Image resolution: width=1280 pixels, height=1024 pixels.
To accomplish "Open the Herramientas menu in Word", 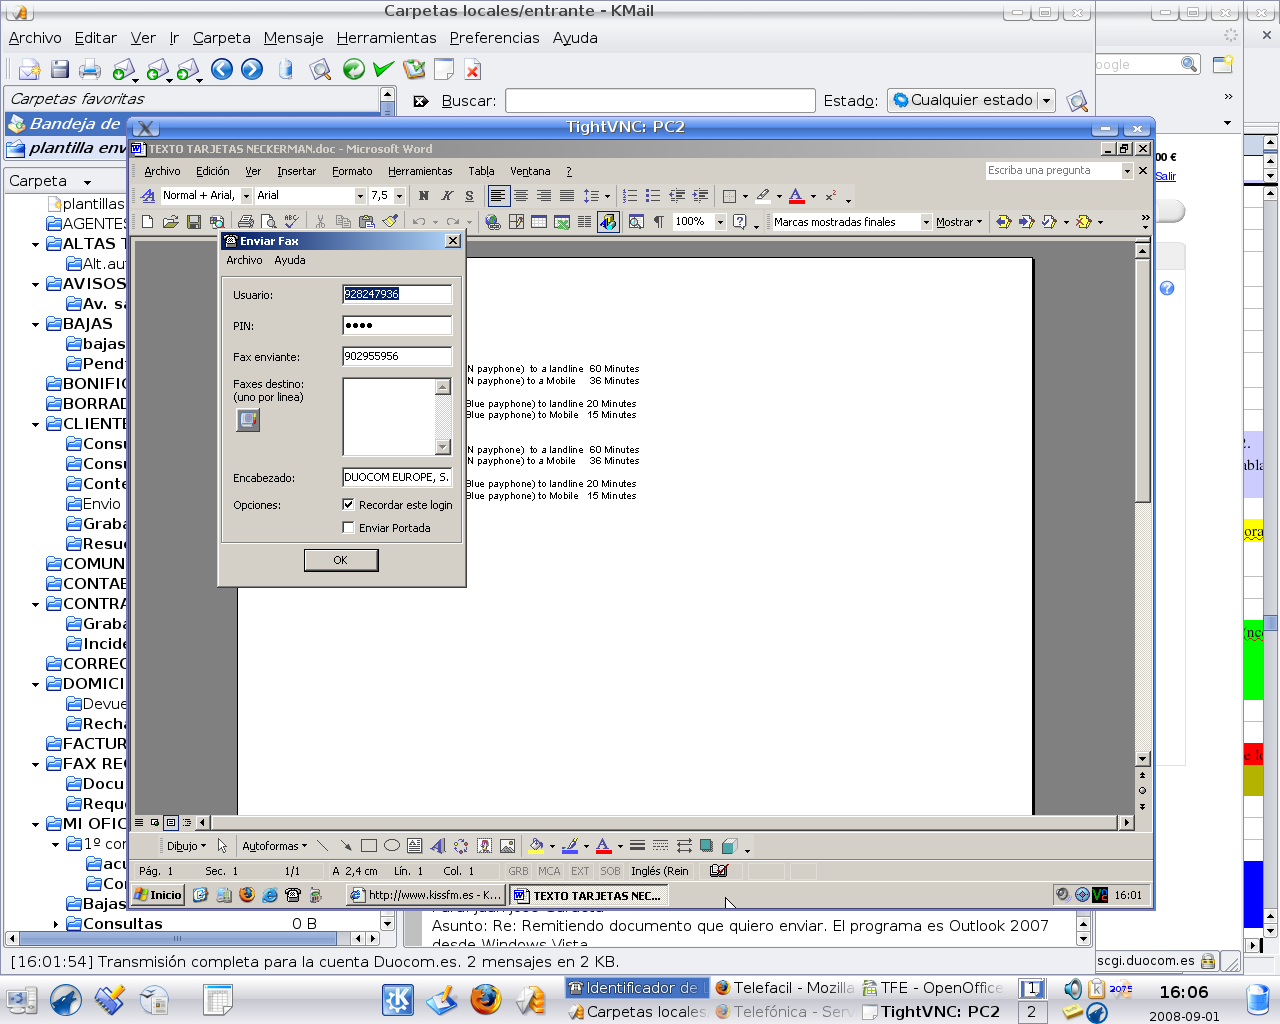I will pos(419,172).
